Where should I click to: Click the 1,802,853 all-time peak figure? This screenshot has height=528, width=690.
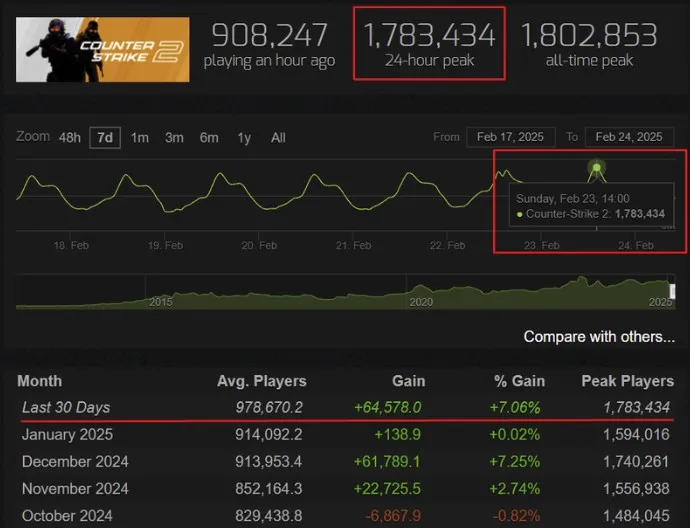click(x=589, y=35)
